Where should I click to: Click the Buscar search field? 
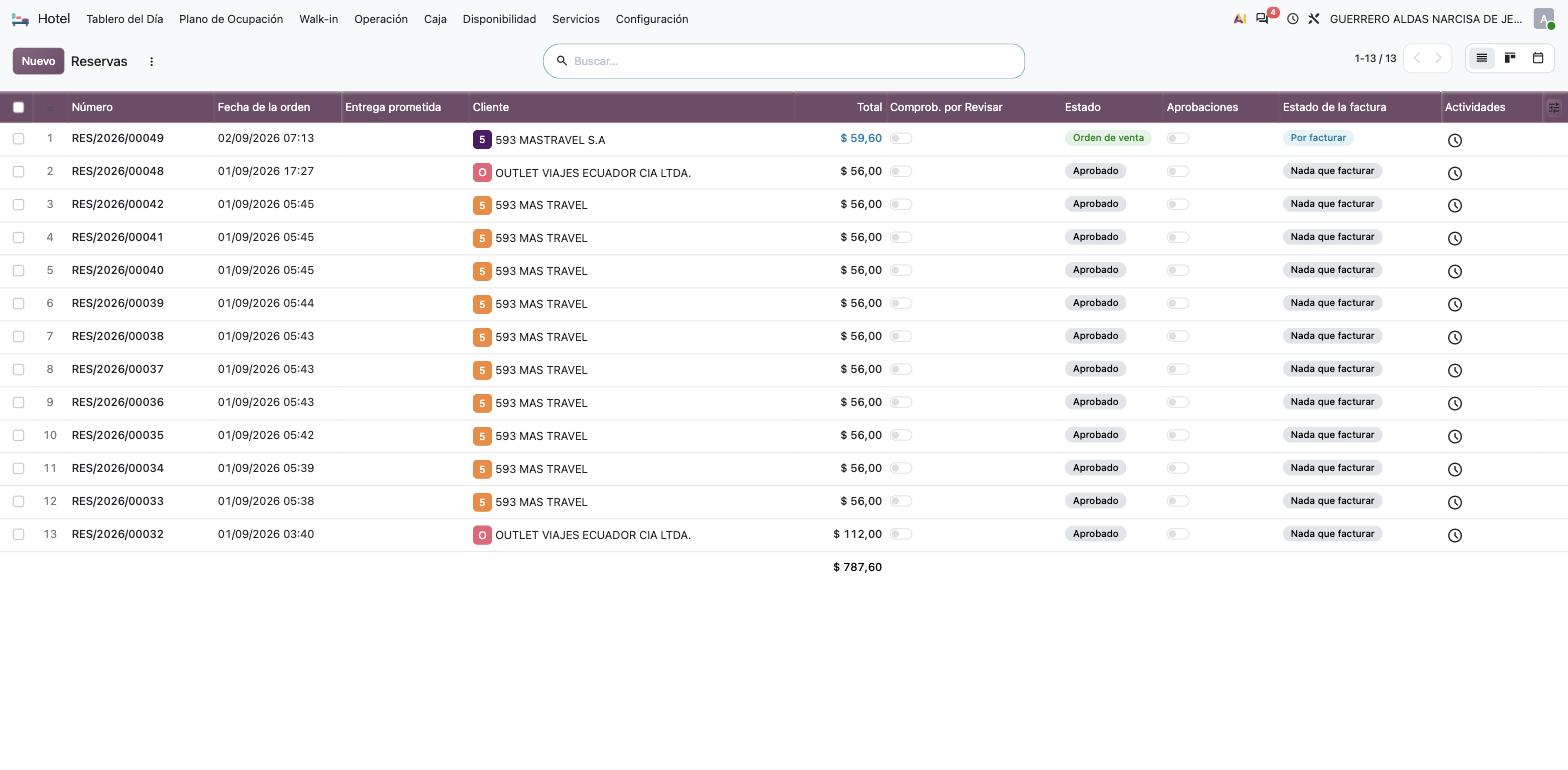784,61
